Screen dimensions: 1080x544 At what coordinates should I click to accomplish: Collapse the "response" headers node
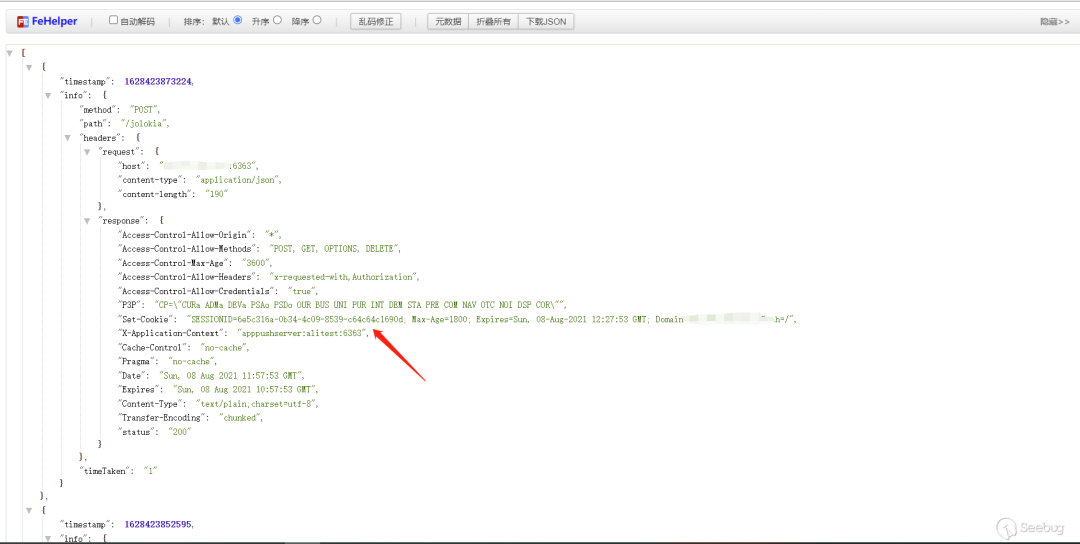click(87, 221)
